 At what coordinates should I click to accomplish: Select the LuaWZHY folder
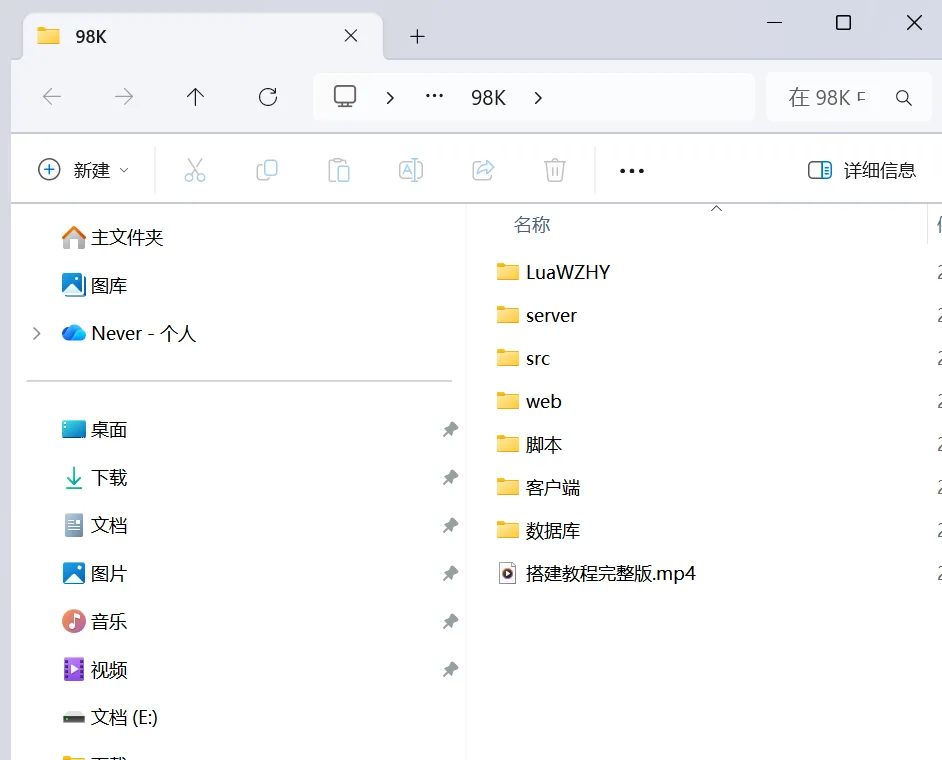pyautogui.click(x=553, y=272)
